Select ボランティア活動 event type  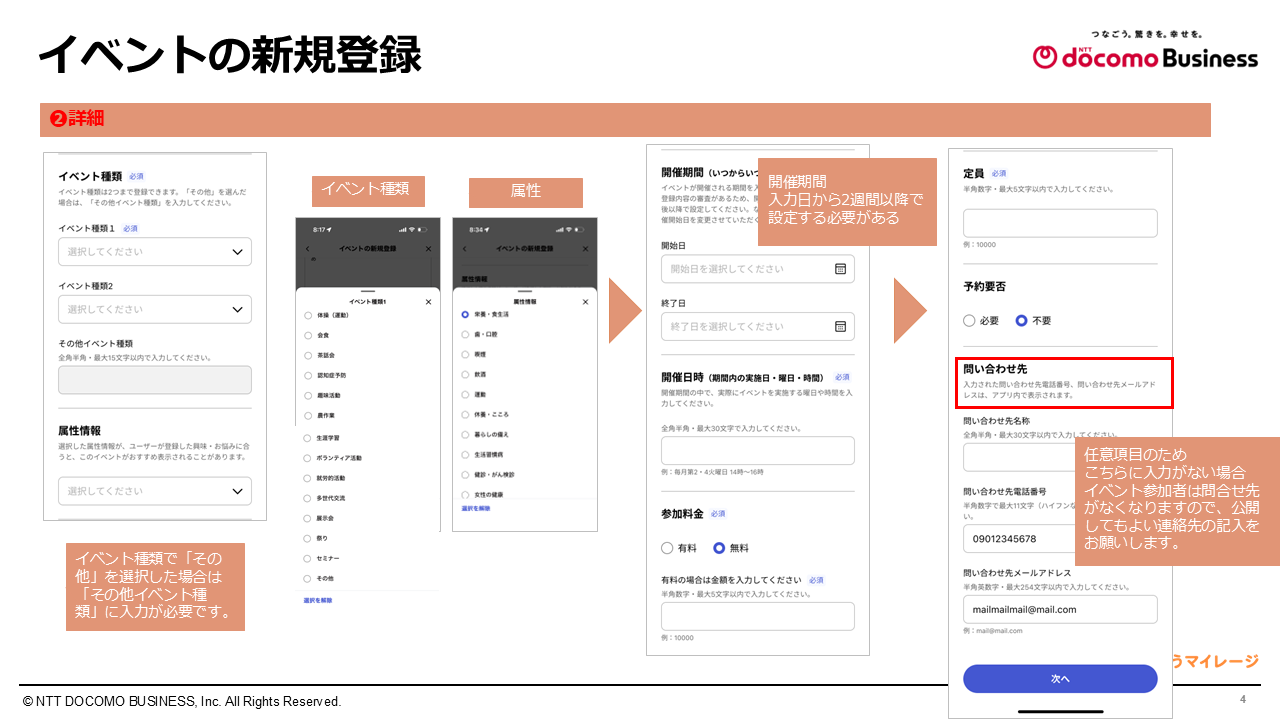pyautogui.click(x=308, y=458)
